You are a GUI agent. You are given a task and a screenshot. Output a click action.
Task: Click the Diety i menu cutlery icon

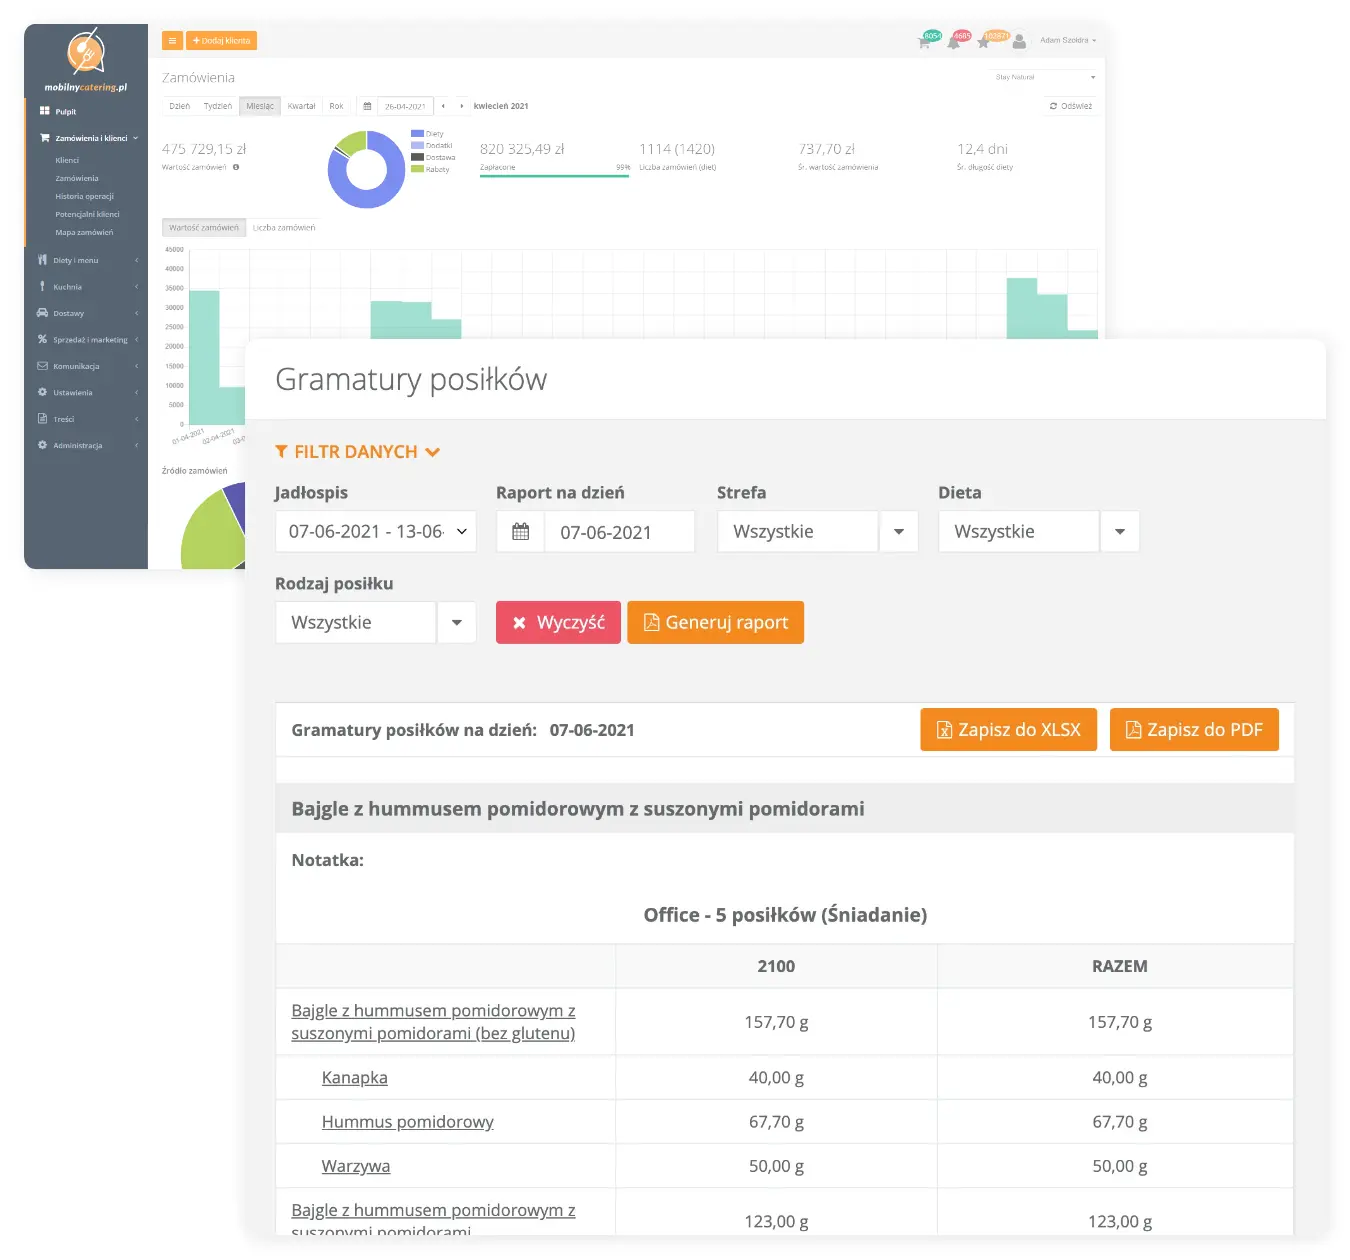point(42,260)
